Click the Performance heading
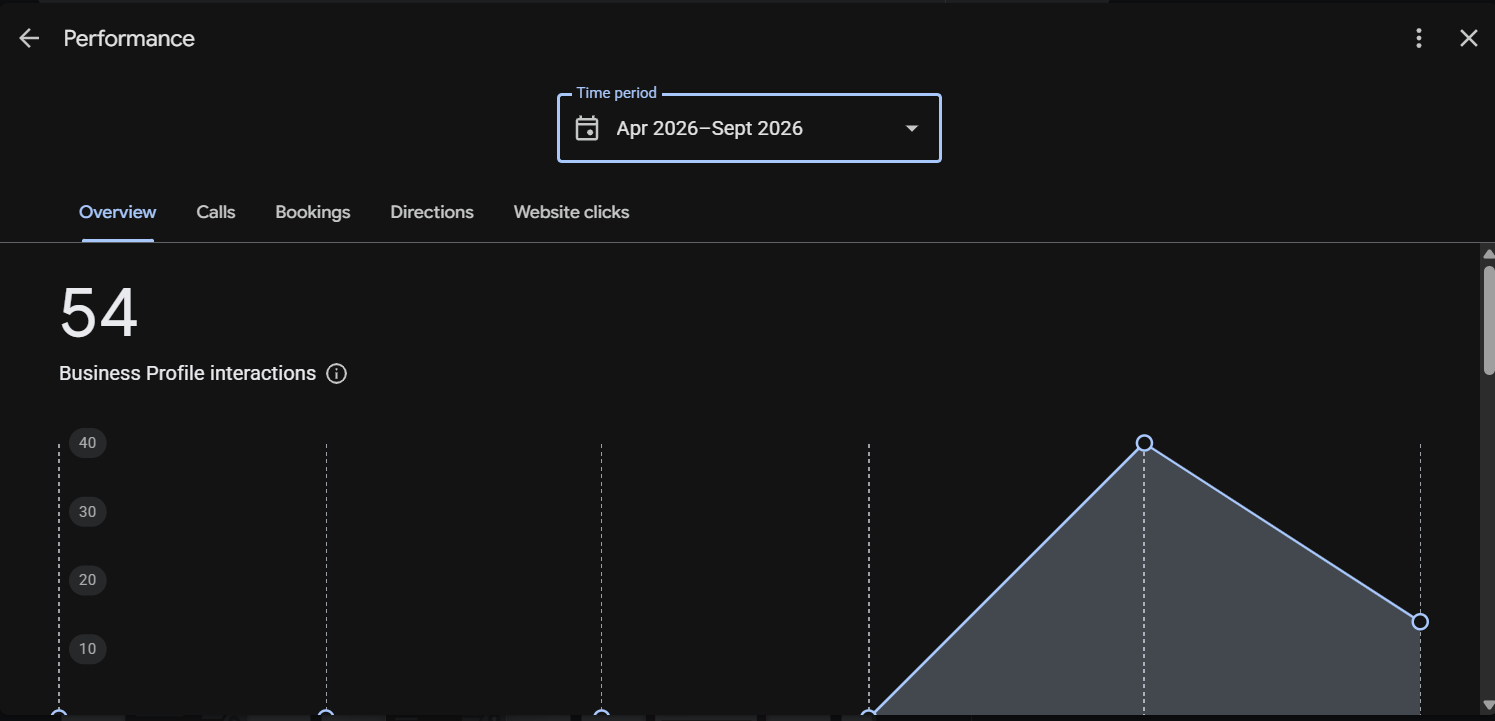 (x=129, y=38)
